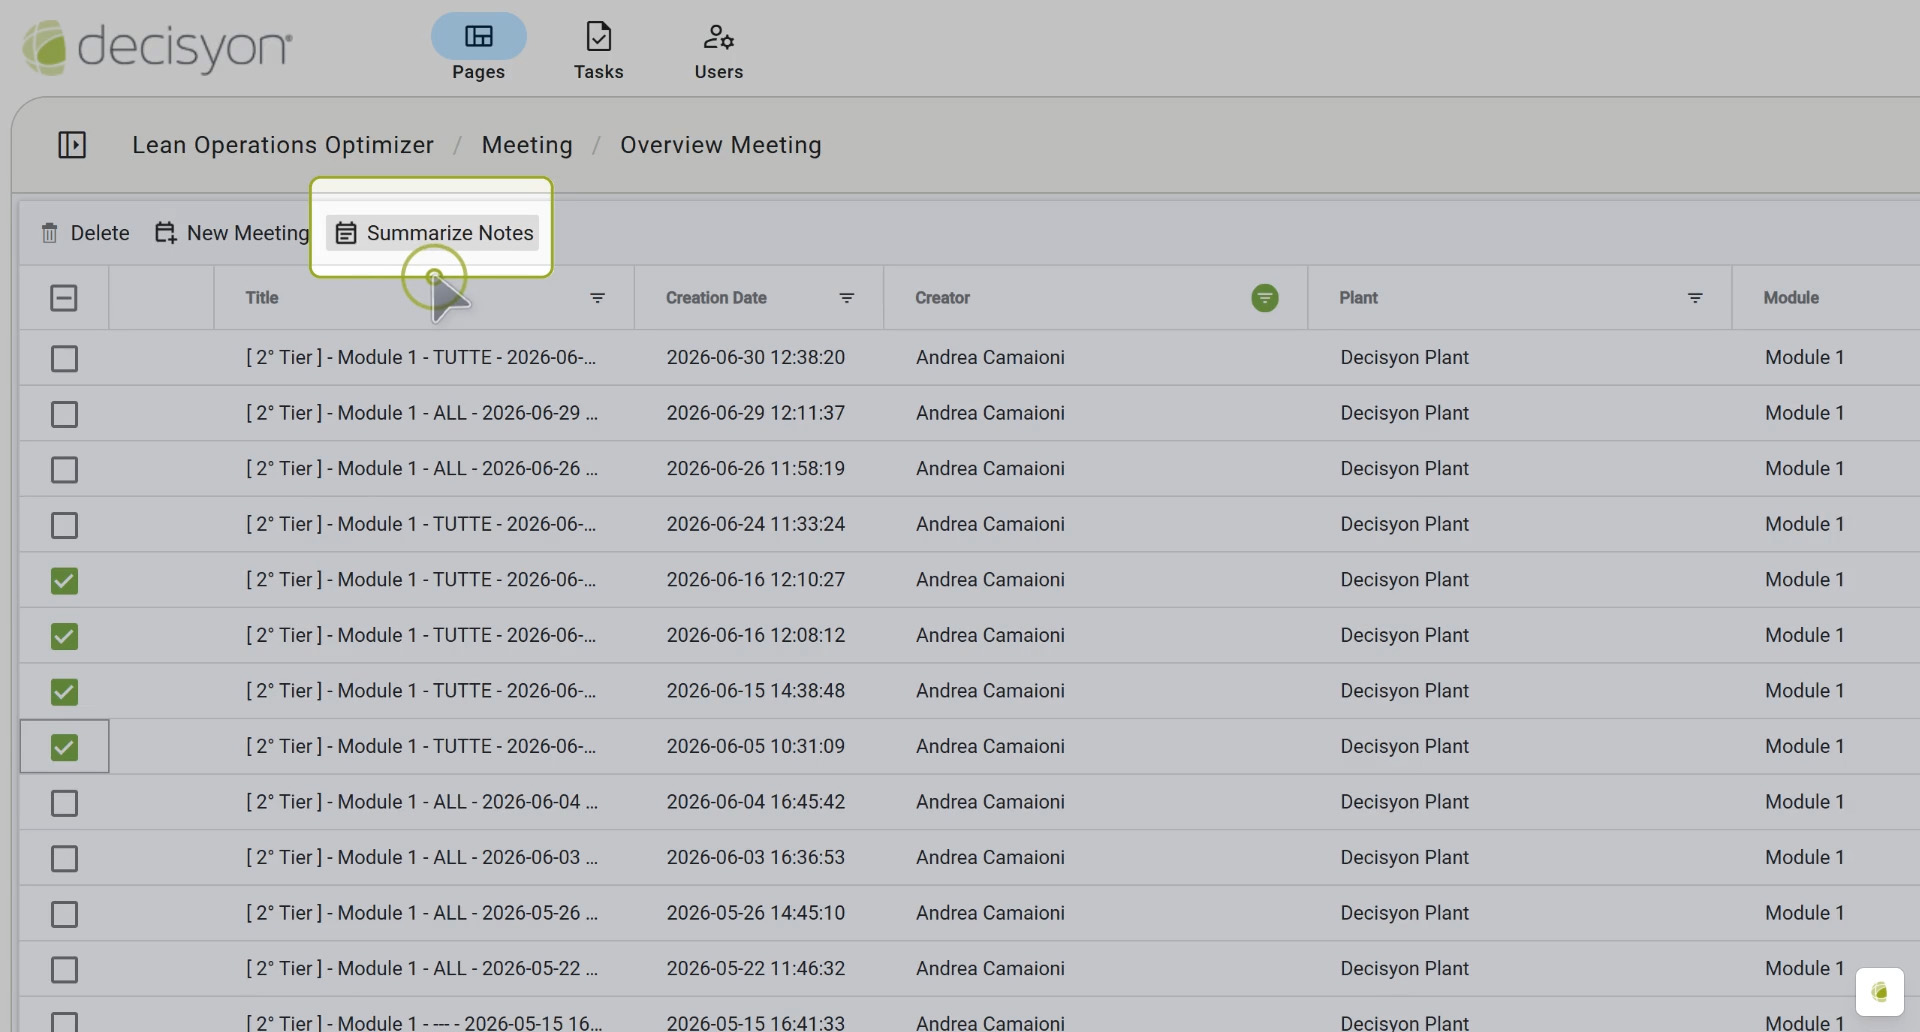Image resolution: width=1920 pixels, height=1032 pixels.
Task: Click creation date 2026-06-24 11:33:24
Action: (x=755, y=524)
